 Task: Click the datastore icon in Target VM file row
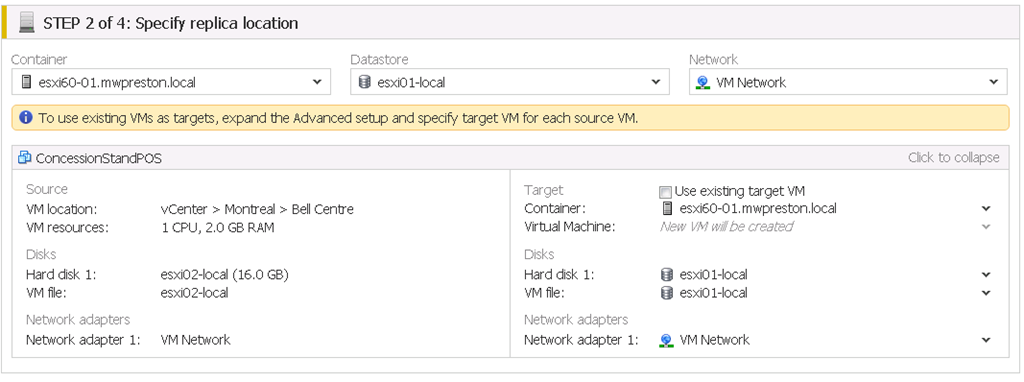click(x=666, y=293)
